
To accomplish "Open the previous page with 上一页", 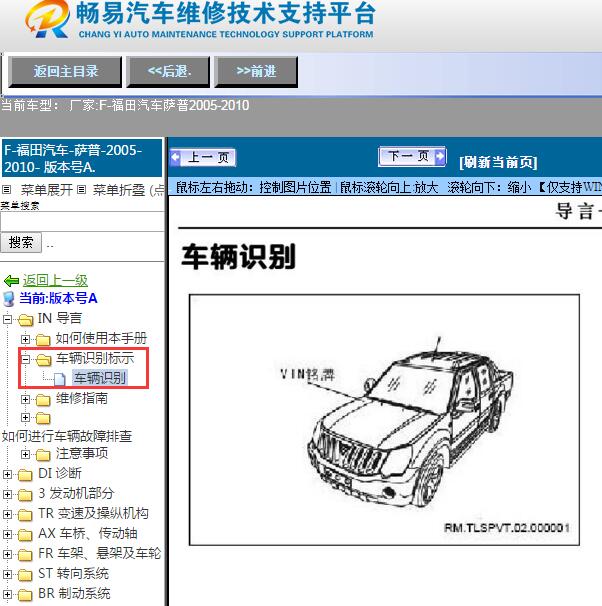I will coord(203,158).
